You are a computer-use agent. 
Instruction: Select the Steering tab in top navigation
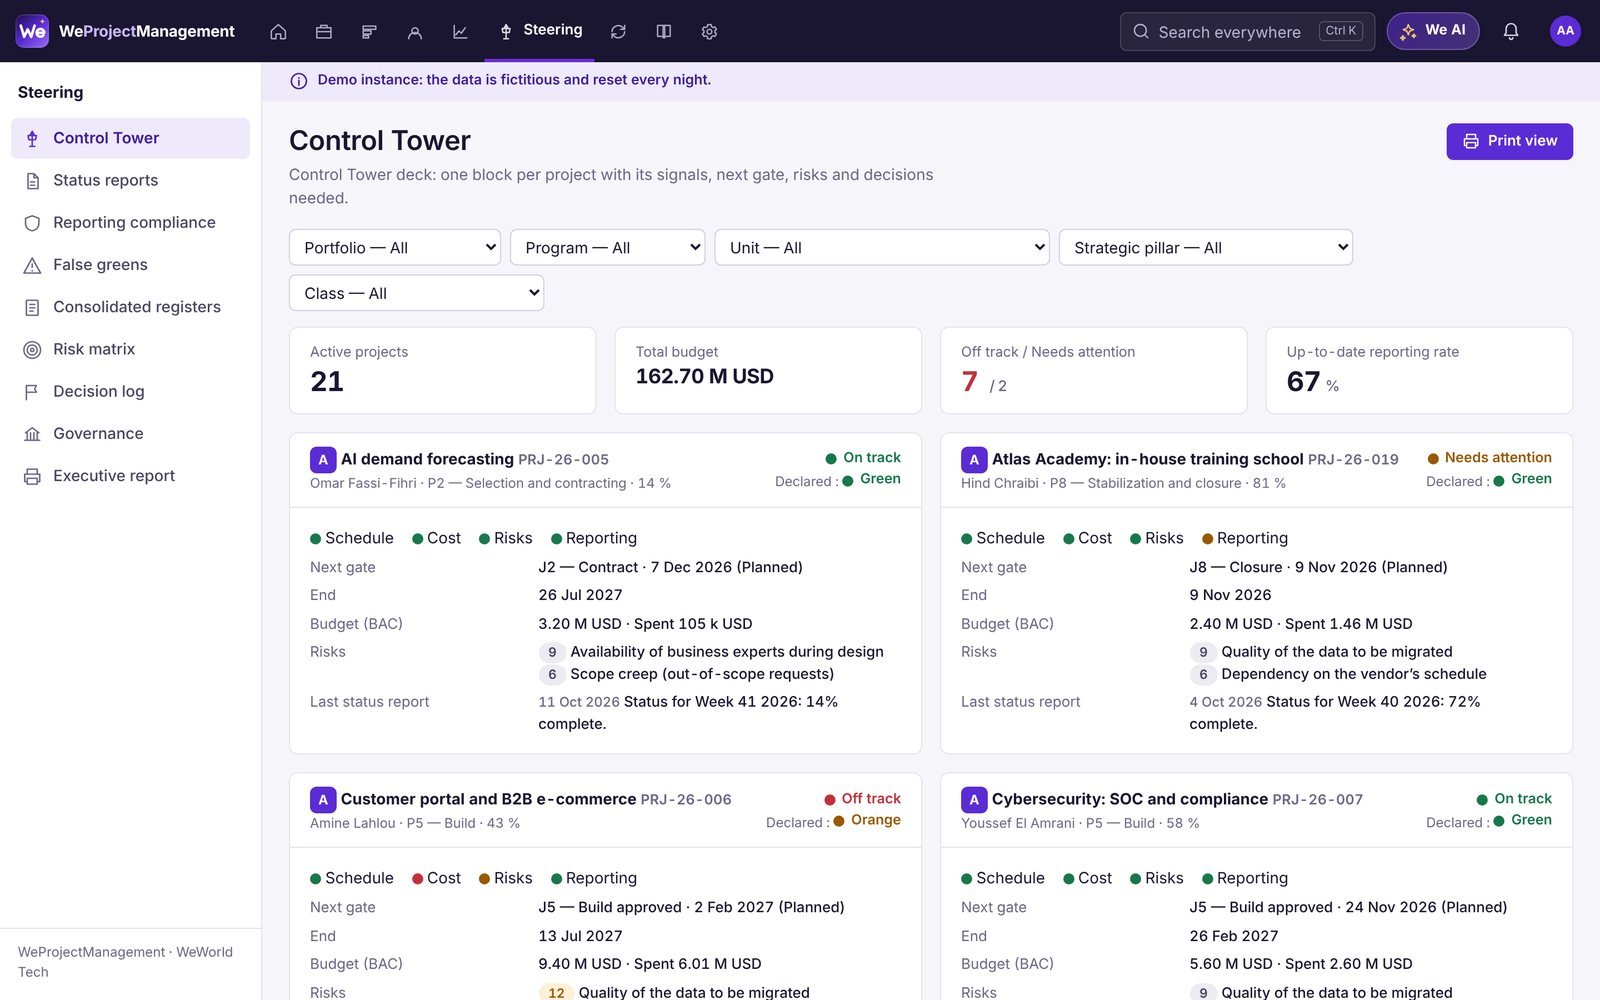point(541,31)
